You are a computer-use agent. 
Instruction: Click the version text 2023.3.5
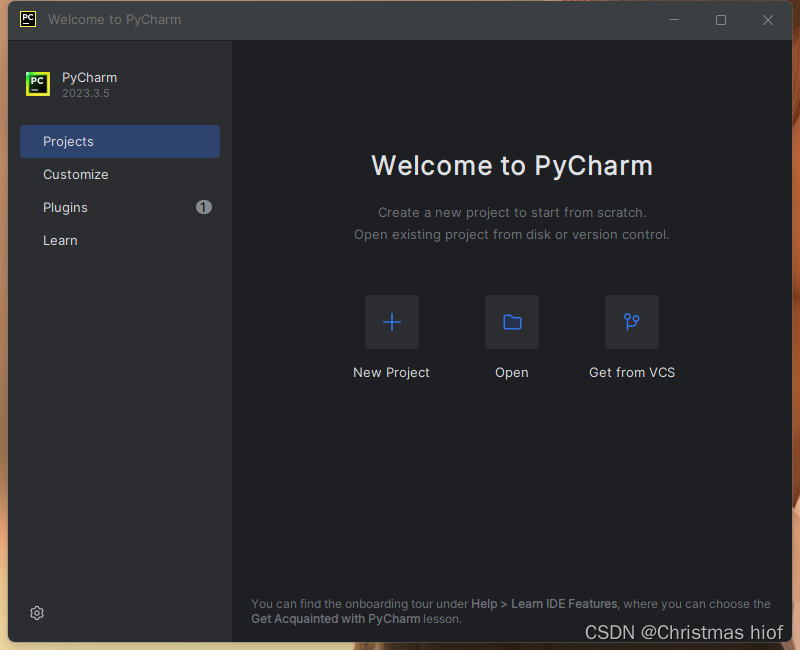[86, 93]
